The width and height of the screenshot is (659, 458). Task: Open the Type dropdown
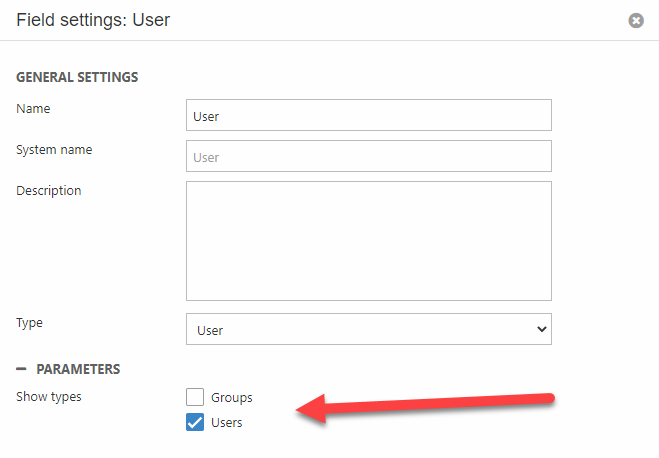(x=368, y=329)
